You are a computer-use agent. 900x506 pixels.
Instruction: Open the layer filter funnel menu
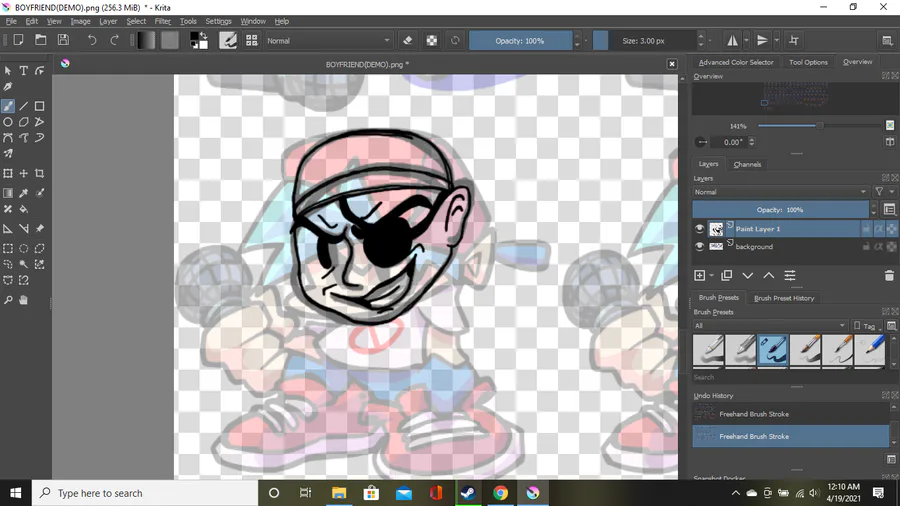[879, 192]
